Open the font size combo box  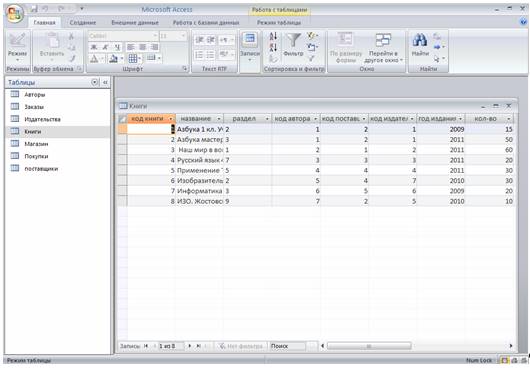click(173, 36)
